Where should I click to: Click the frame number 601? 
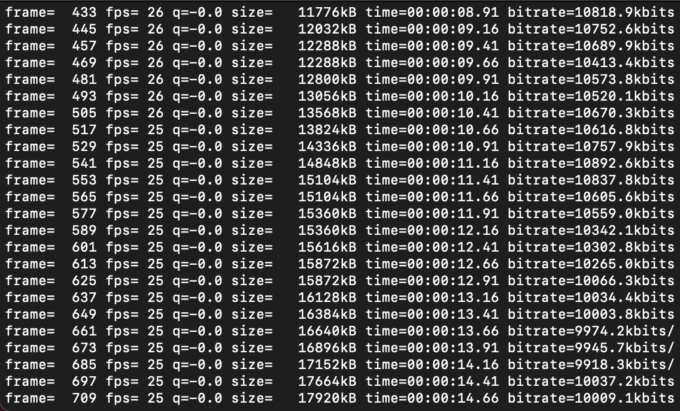click(84, 247)
